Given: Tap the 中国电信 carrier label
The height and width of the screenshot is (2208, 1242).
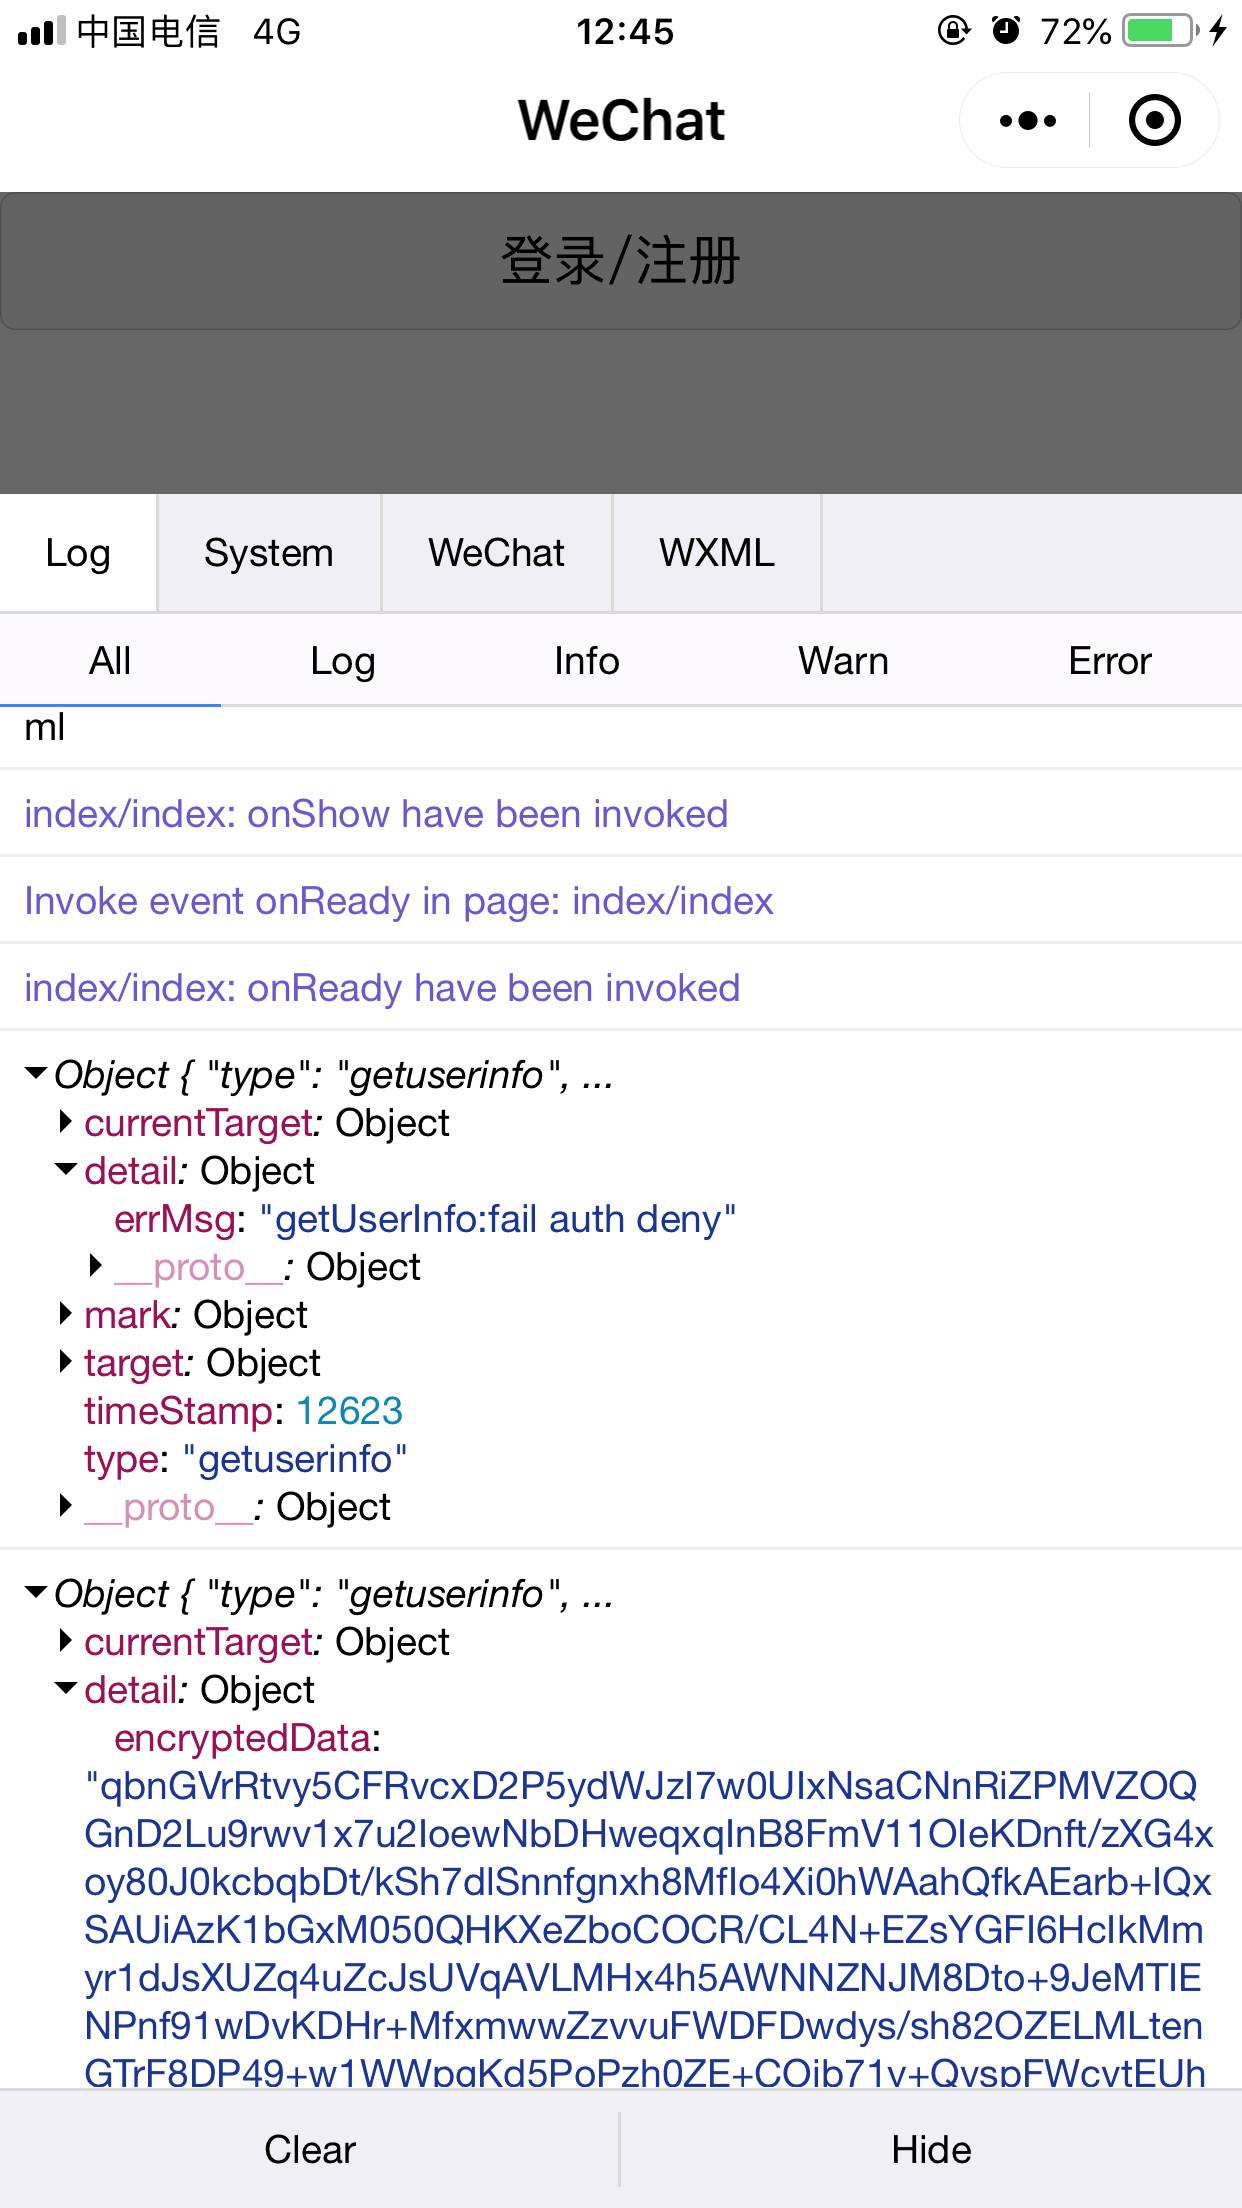Looking at the screenshot, I should pyautogui.click(x=148, y=31).
